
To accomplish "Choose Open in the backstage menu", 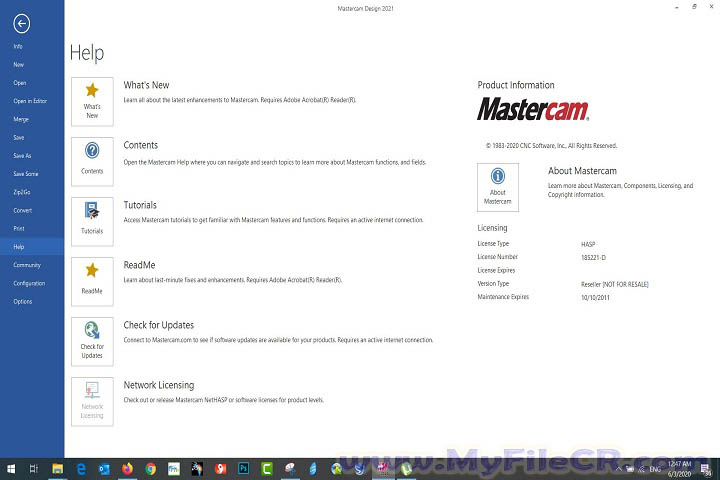I will click(20, 83).
